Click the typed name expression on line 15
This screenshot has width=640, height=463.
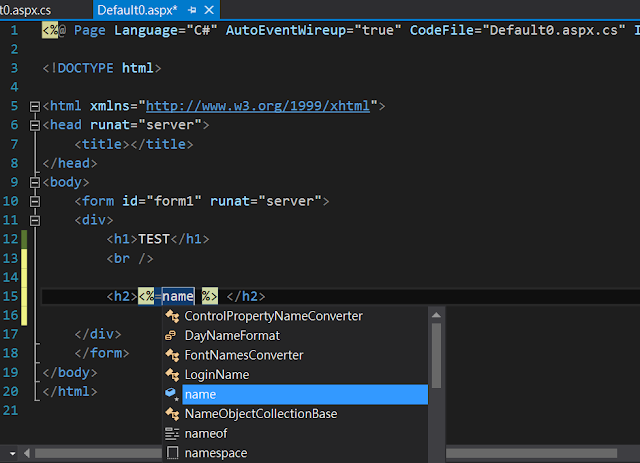pos(178,296)
